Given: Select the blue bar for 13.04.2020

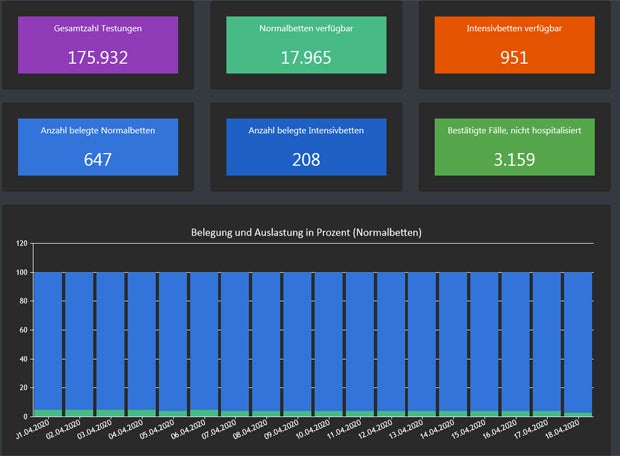Looking at the screenshot, I should pyautogui.click(x=422, y=340).
